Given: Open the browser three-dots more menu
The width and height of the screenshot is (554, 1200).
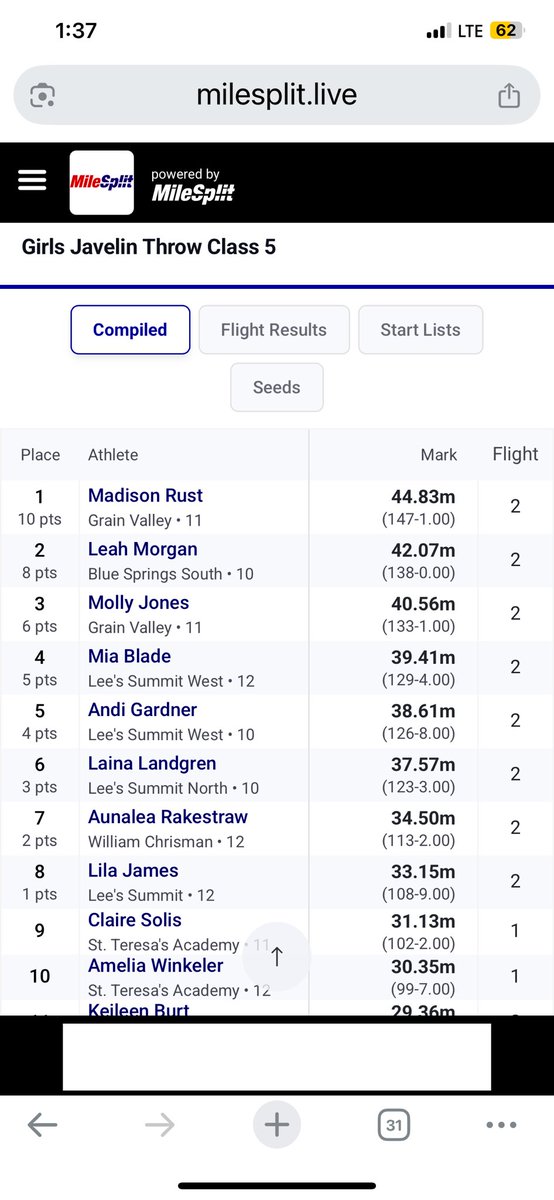Looking at the screenshot, I should [501, 1125].
